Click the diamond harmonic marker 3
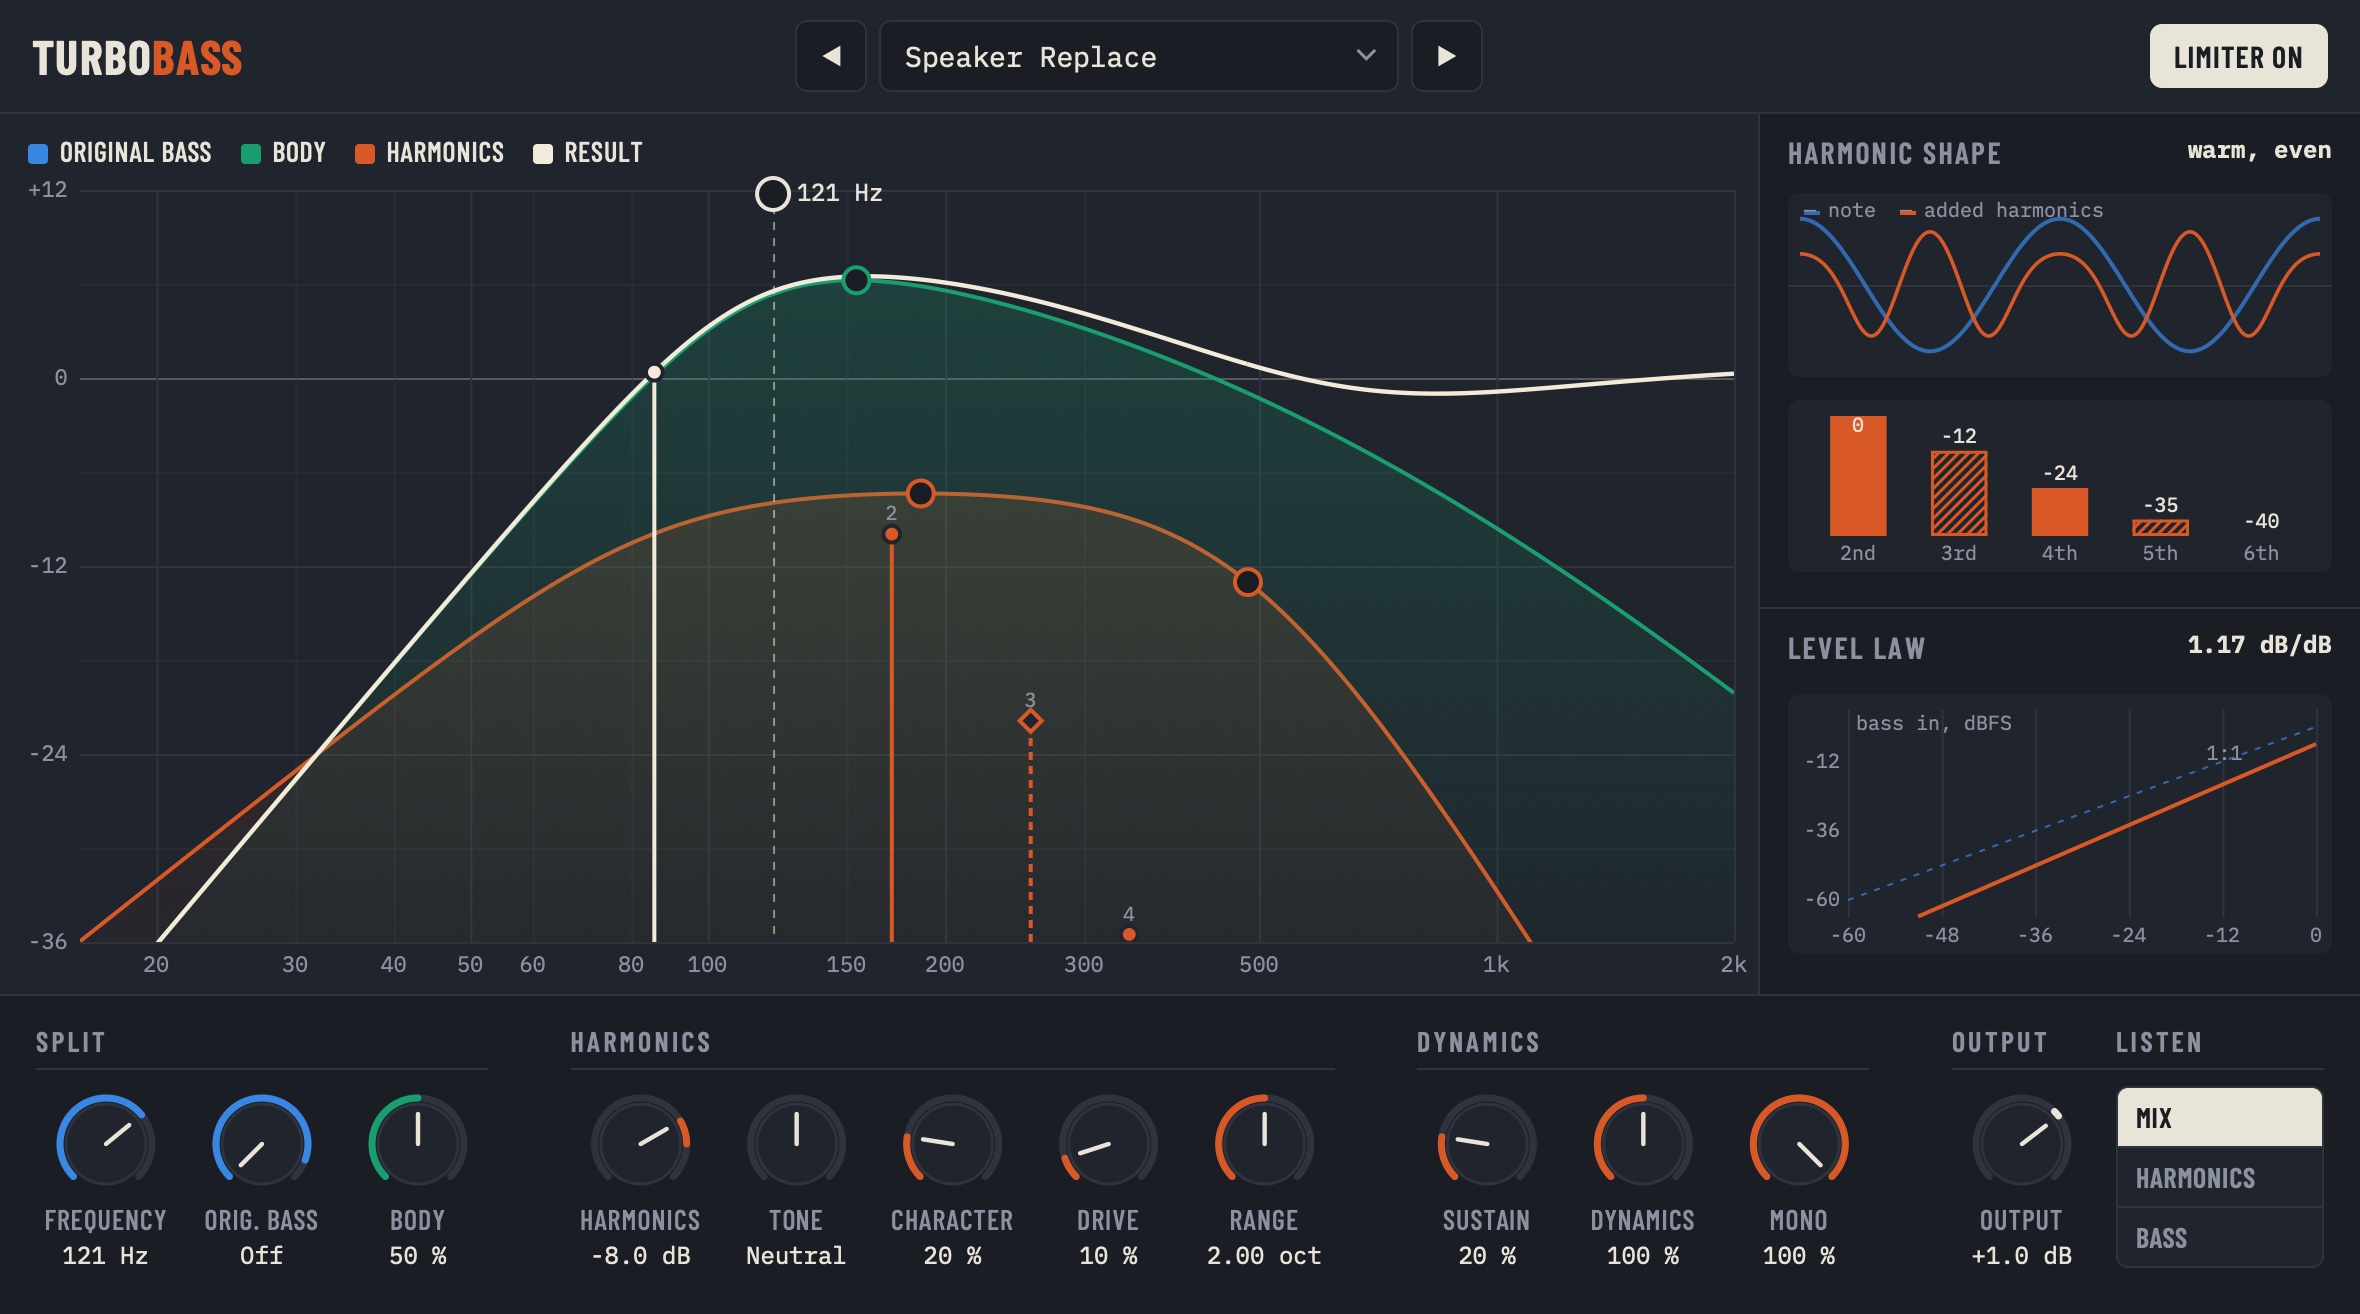Viewport: 2360px width, 1314px height. (x=1030, y=720)
